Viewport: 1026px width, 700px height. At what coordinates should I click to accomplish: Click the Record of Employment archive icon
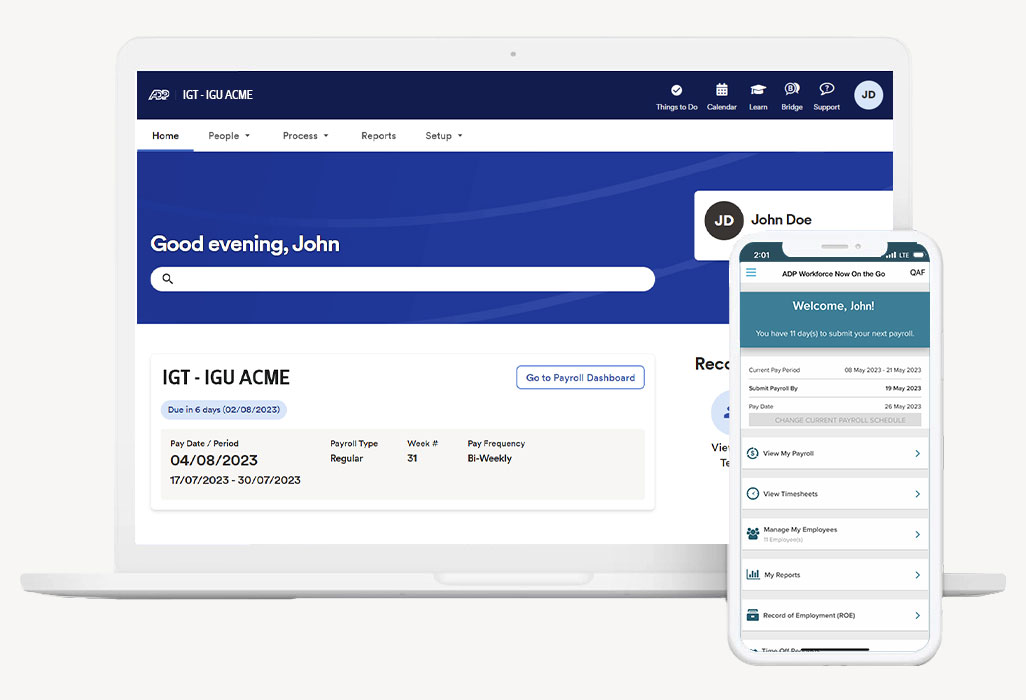tap(752, 615)
